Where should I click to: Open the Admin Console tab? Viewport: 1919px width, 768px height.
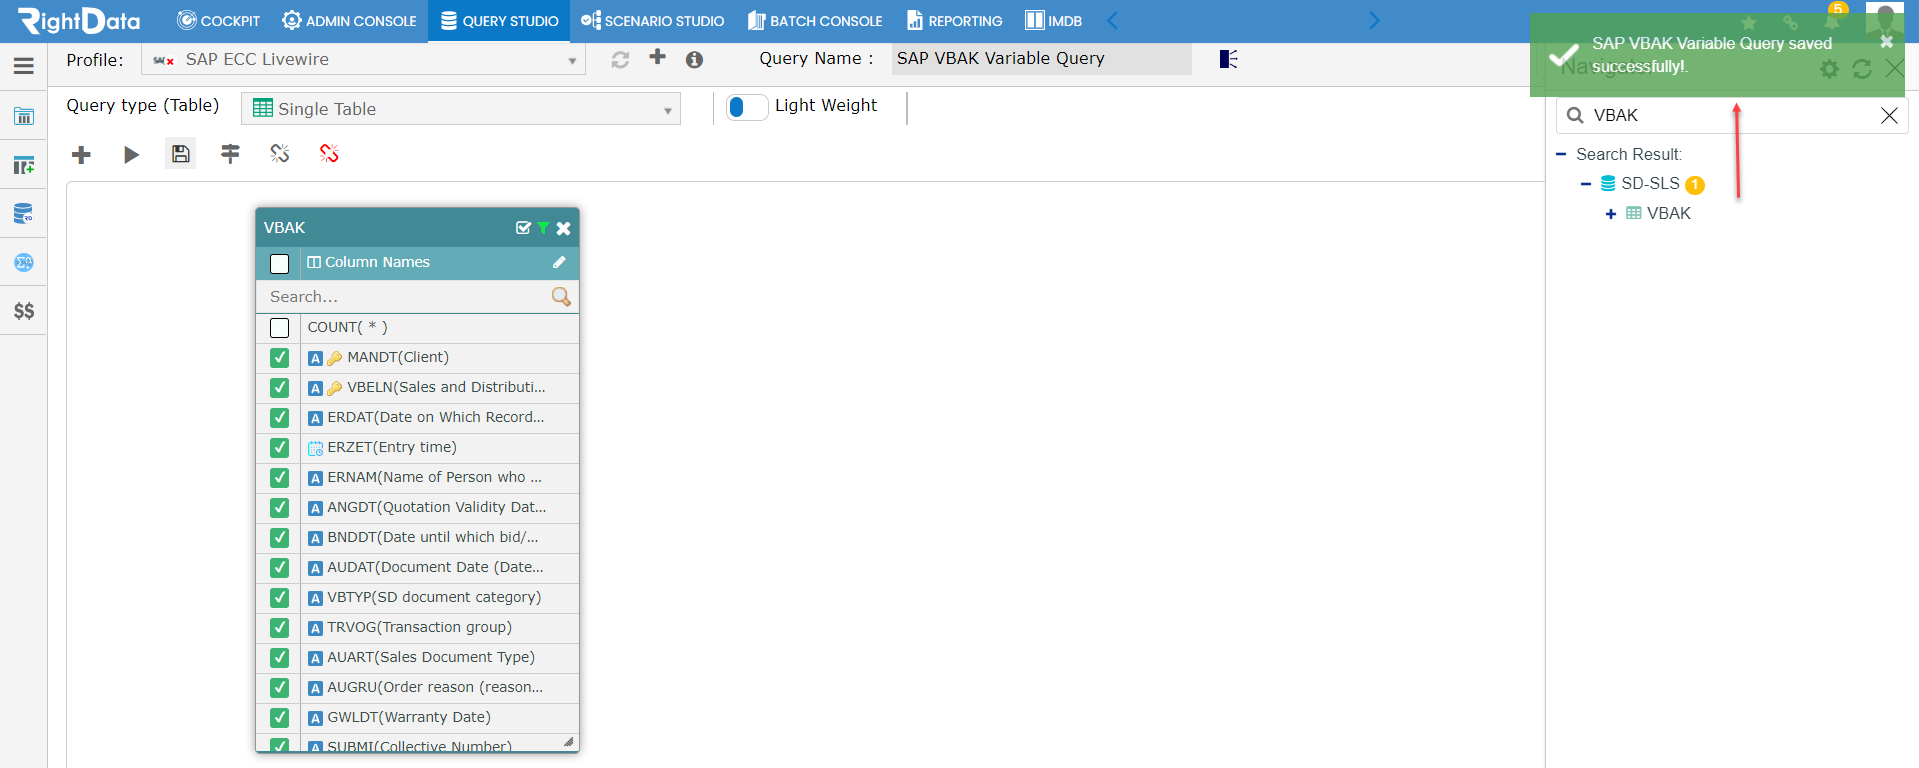[349, 21]
